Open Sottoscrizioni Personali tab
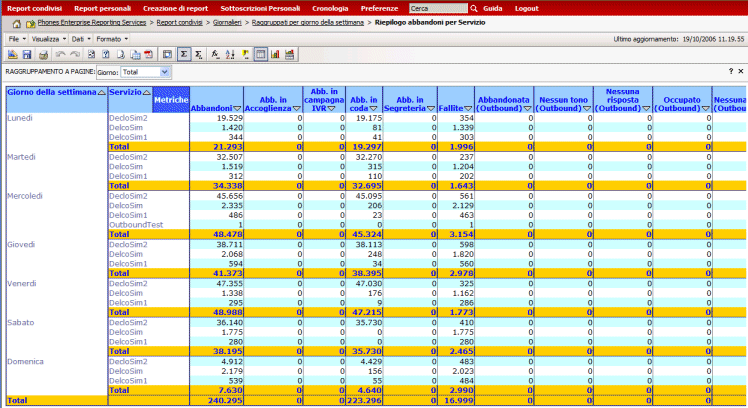This screenshot has width=748, height=408. [260, 8]
